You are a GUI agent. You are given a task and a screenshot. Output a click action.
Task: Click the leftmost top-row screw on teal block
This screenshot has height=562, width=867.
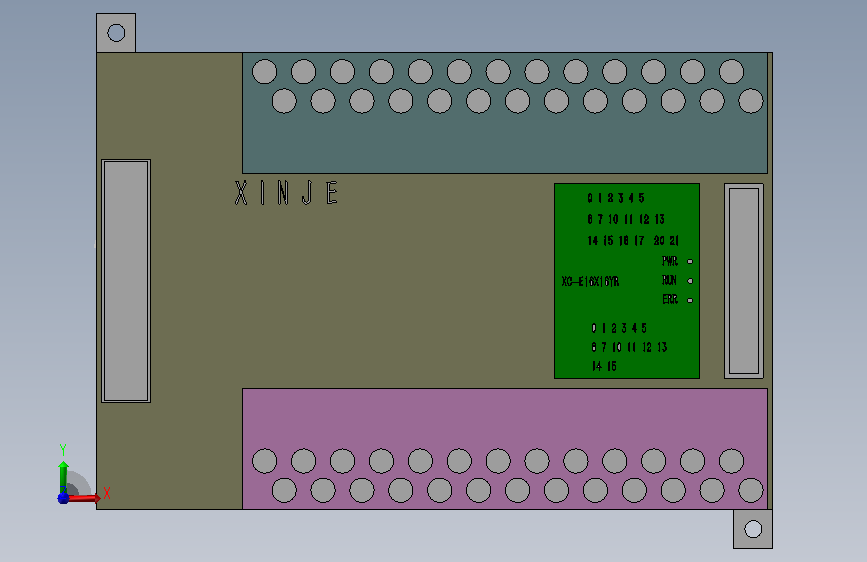tap(264, 72)
